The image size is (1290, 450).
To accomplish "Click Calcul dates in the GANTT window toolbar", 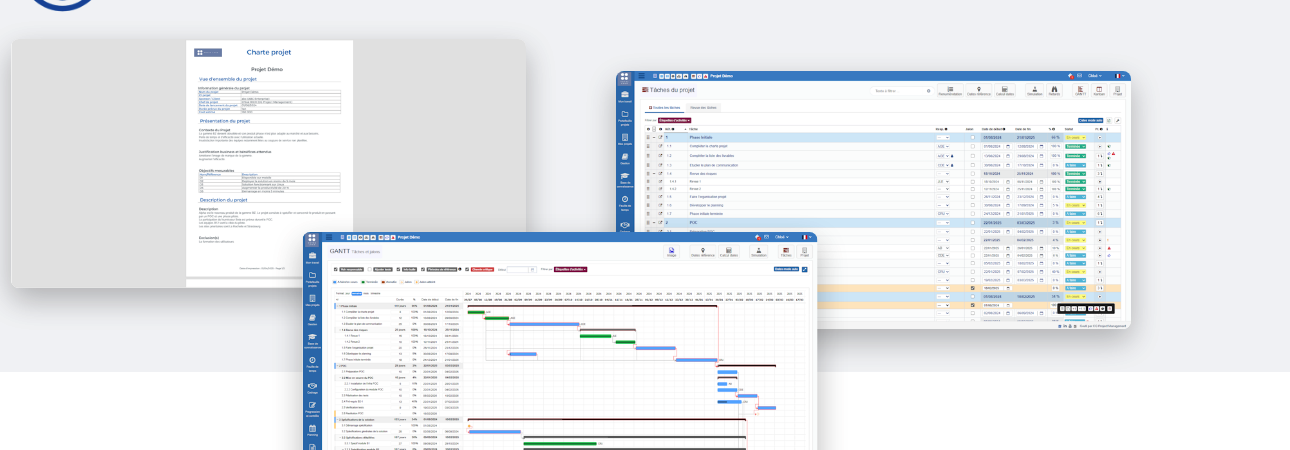I will [729, 252].
